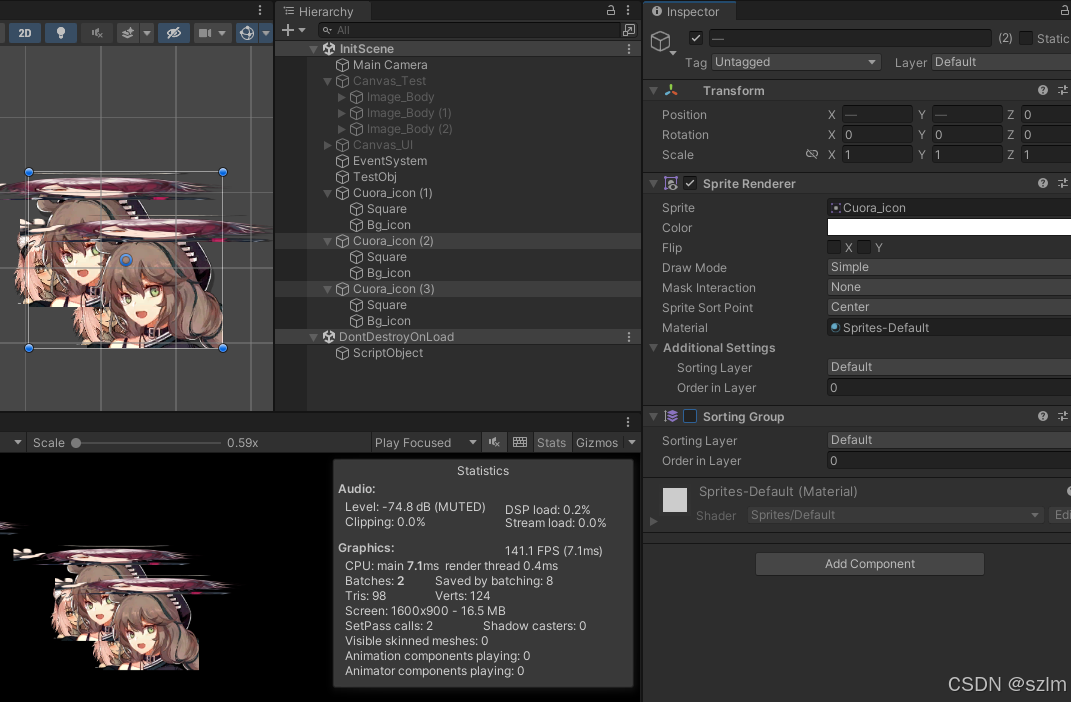Select Main Camera in Hierarchy
Screen dimensions: 1071x702
[x=390, y=65]
